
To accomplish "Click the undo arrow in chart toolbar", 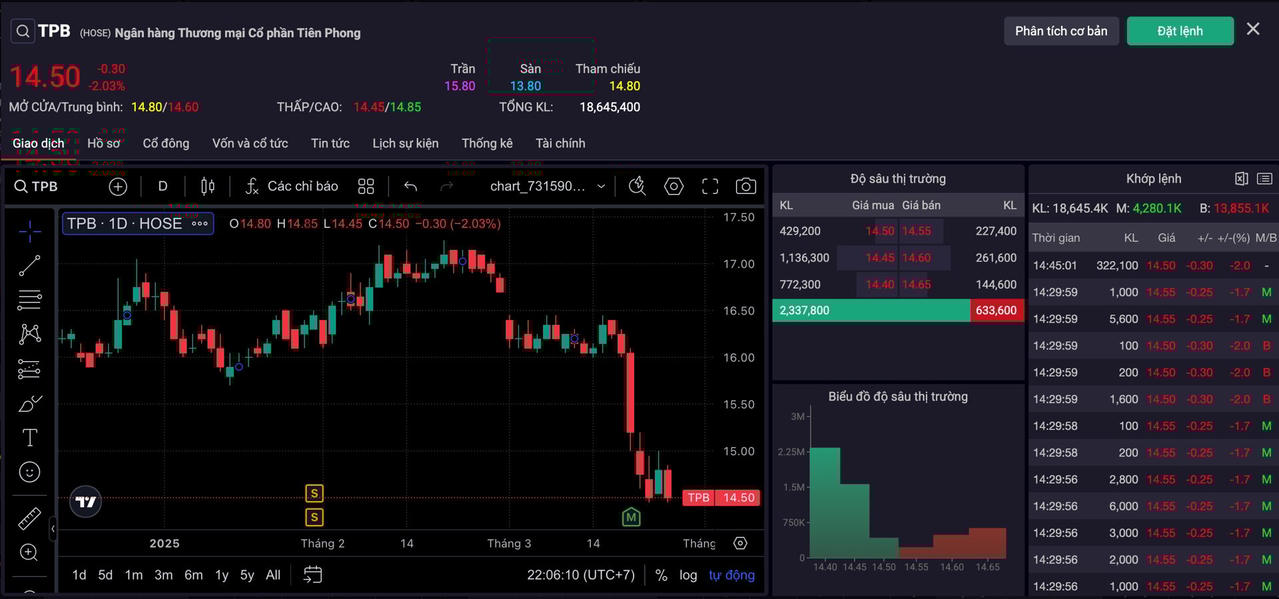I will point(410,186).
